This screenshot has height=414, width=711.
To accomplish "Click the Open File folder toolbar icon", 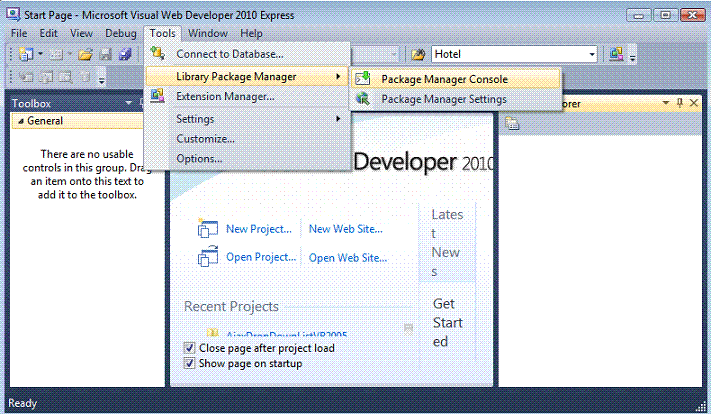I will pyautogui.click(x=85, y=54).
